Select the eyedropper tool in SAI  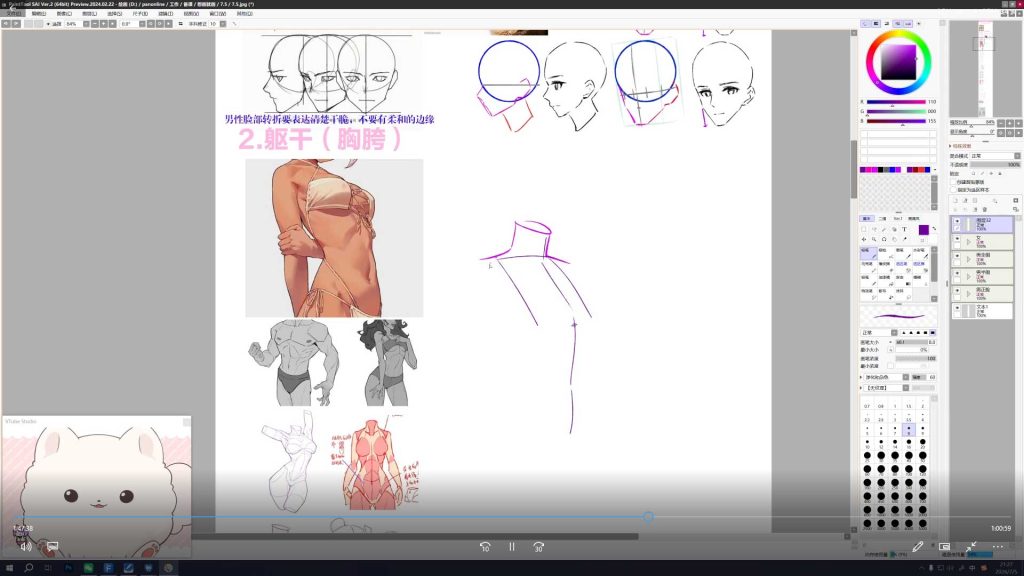[x=904, y=240]
